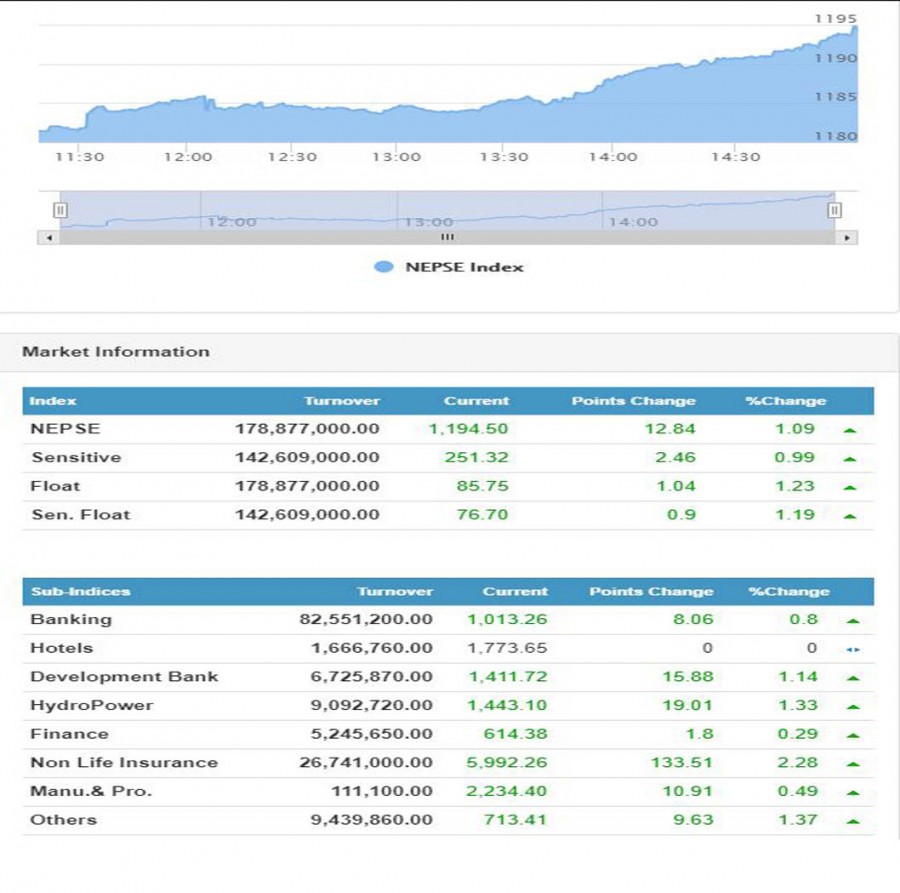
Task: Sort by Sub-Indices column header
Action: click(66, 592)
